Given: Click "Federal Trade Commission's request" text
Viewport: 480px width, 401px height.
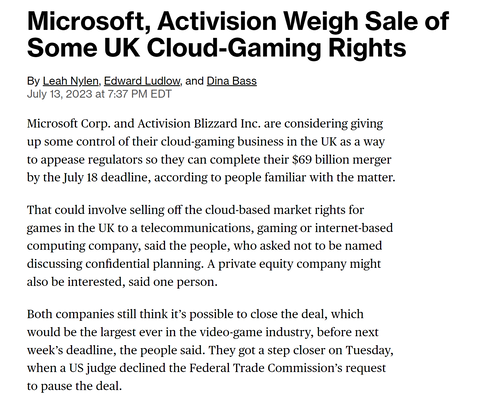Looking at the screenshot, I should pyautogui.click(x=288, y=368).
